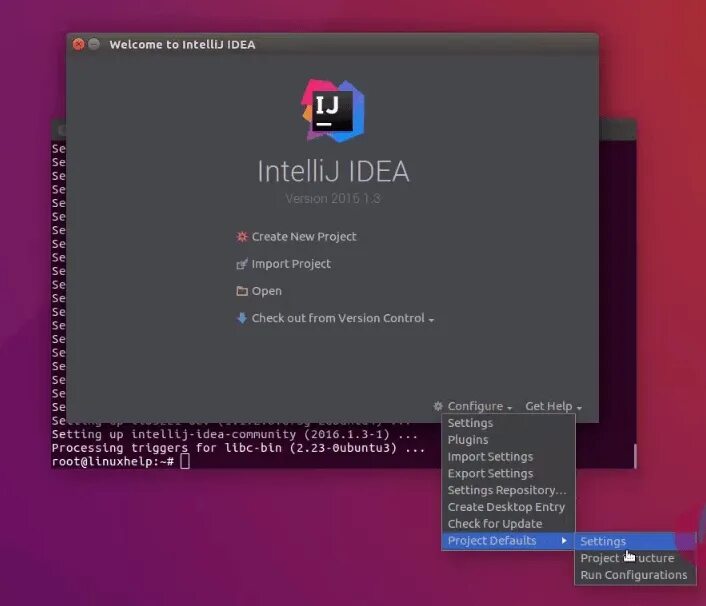Close the Welcome to IntelliJ IDEA window
Screen dimensions: 706x606
(x=78, y=44)
